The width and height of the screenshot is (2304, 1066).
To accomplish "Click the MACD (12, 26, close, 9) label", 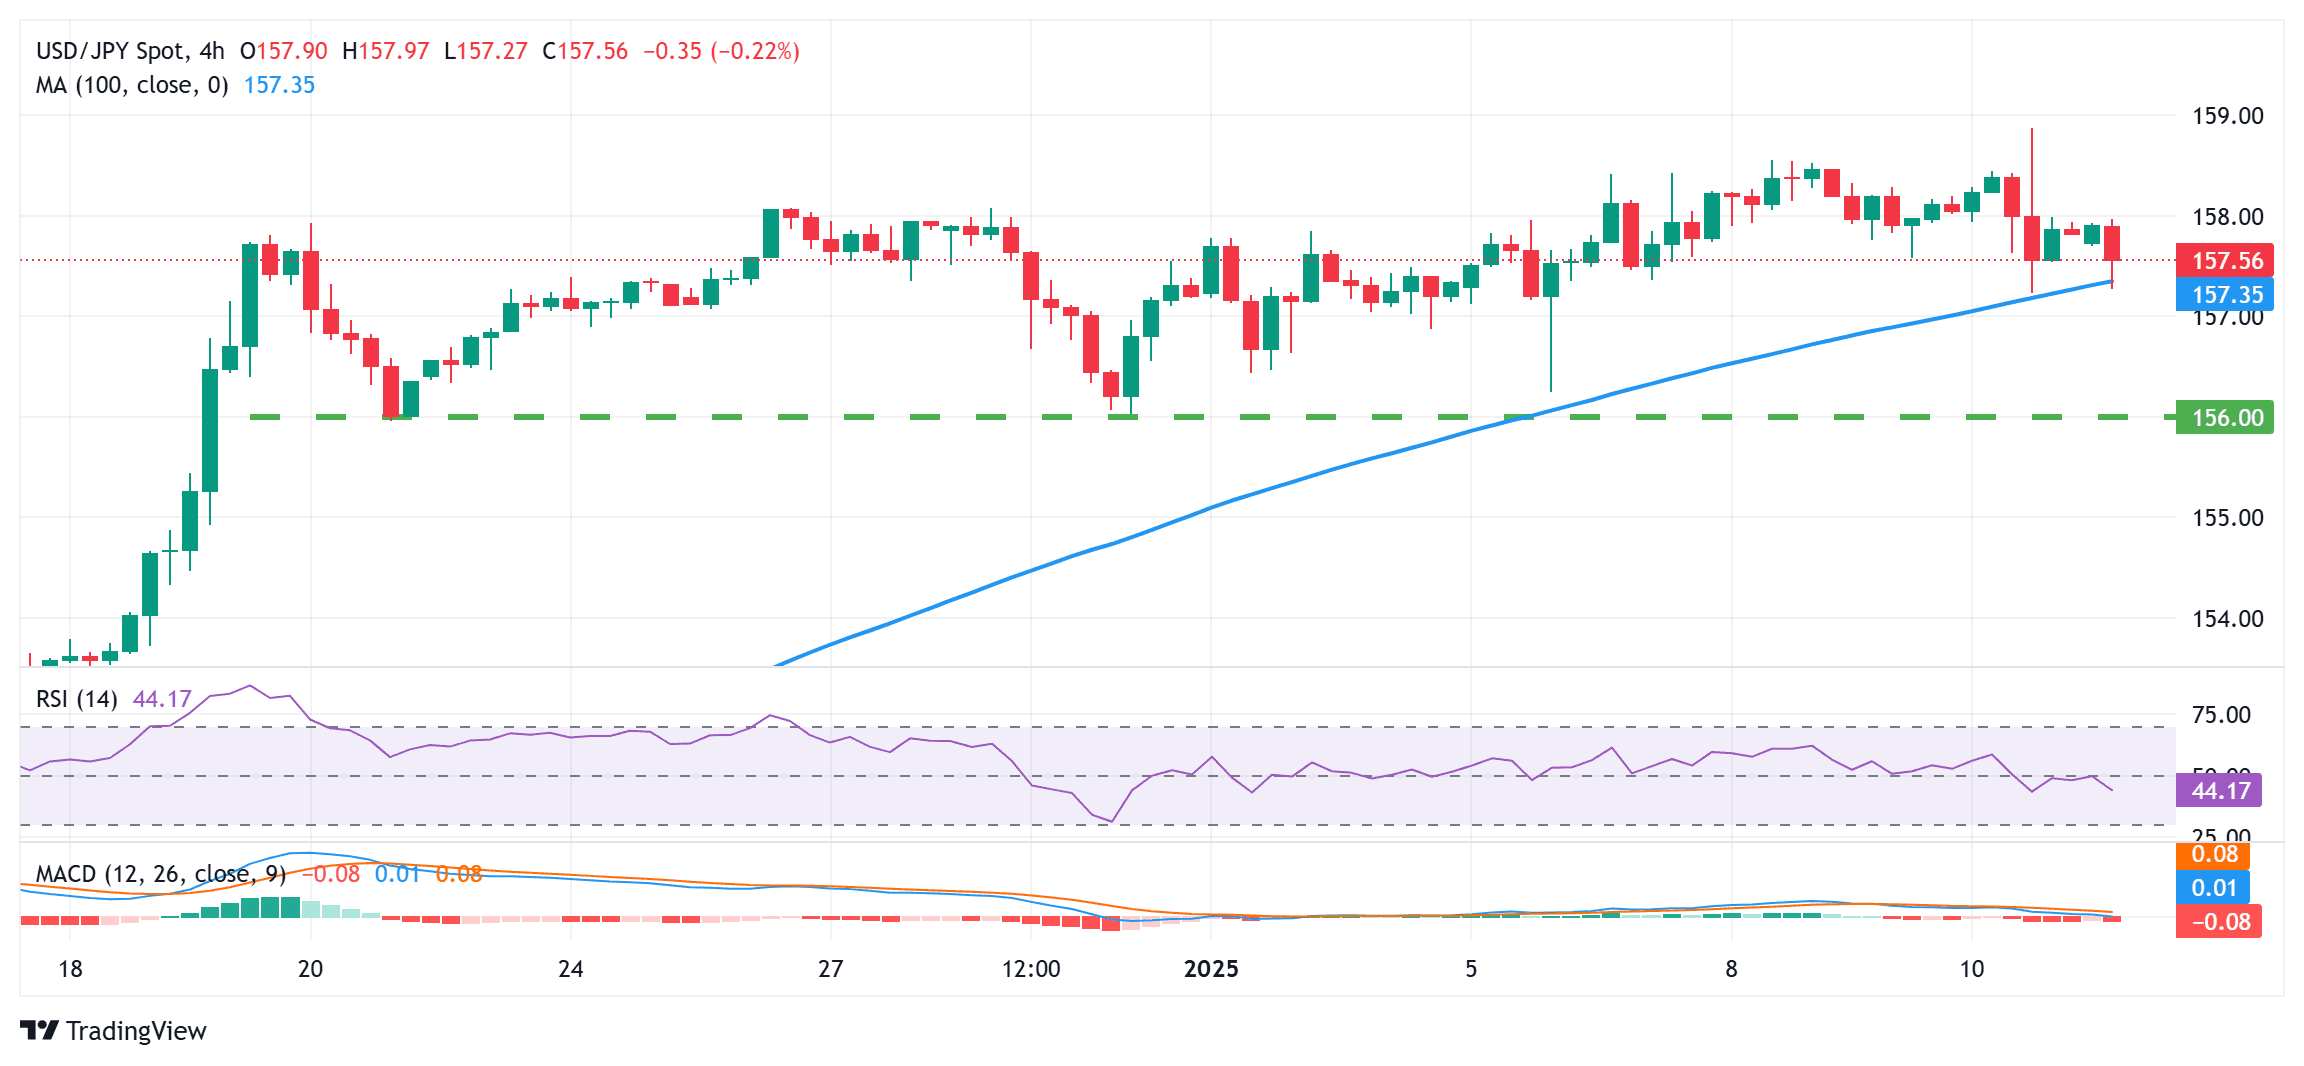I will [x=161, y=874].
